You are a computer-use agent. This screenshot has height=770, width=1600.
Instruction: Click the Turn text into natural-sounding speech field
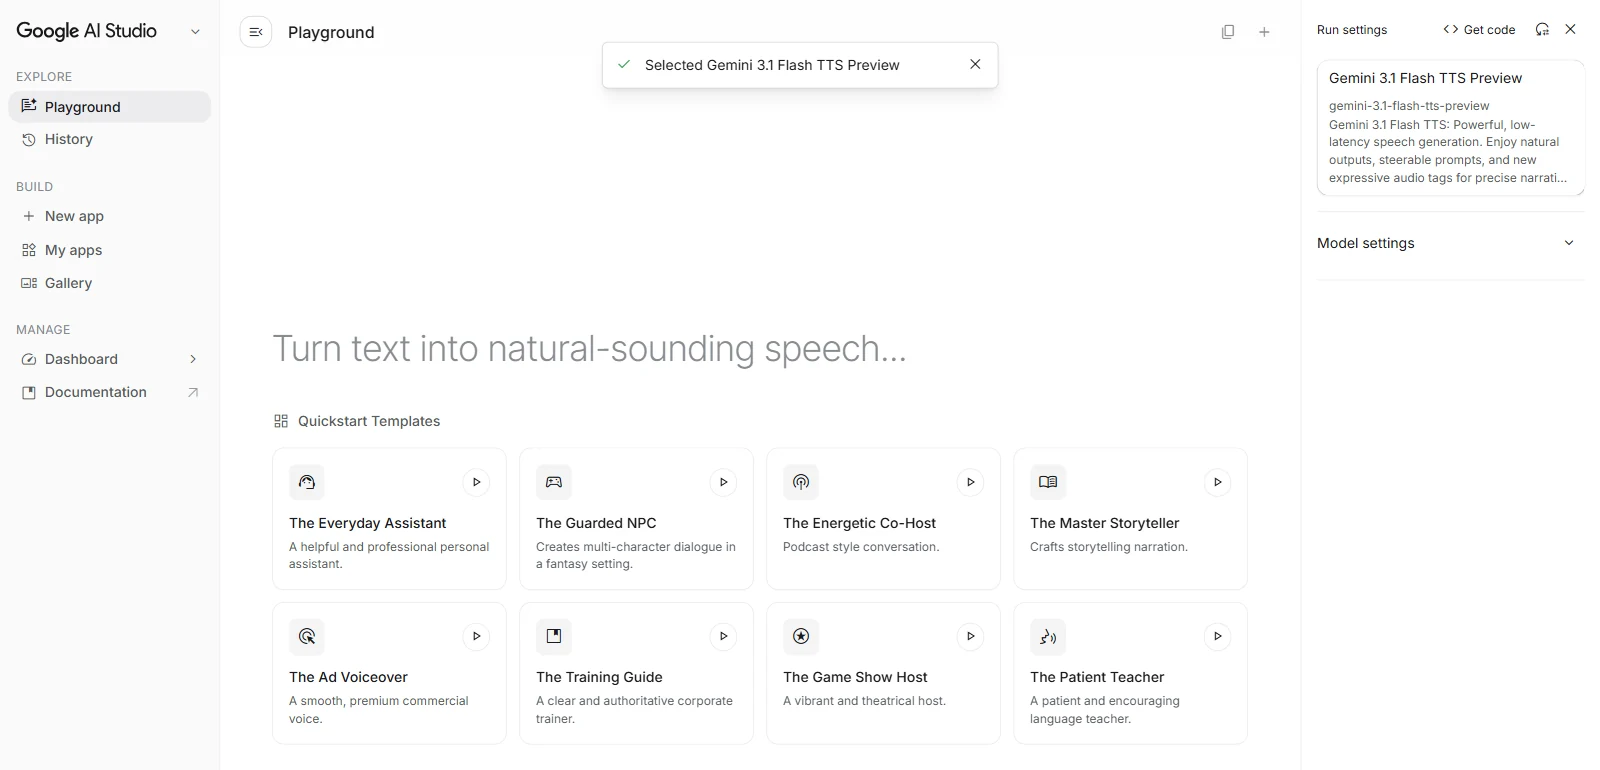point(590,349)
